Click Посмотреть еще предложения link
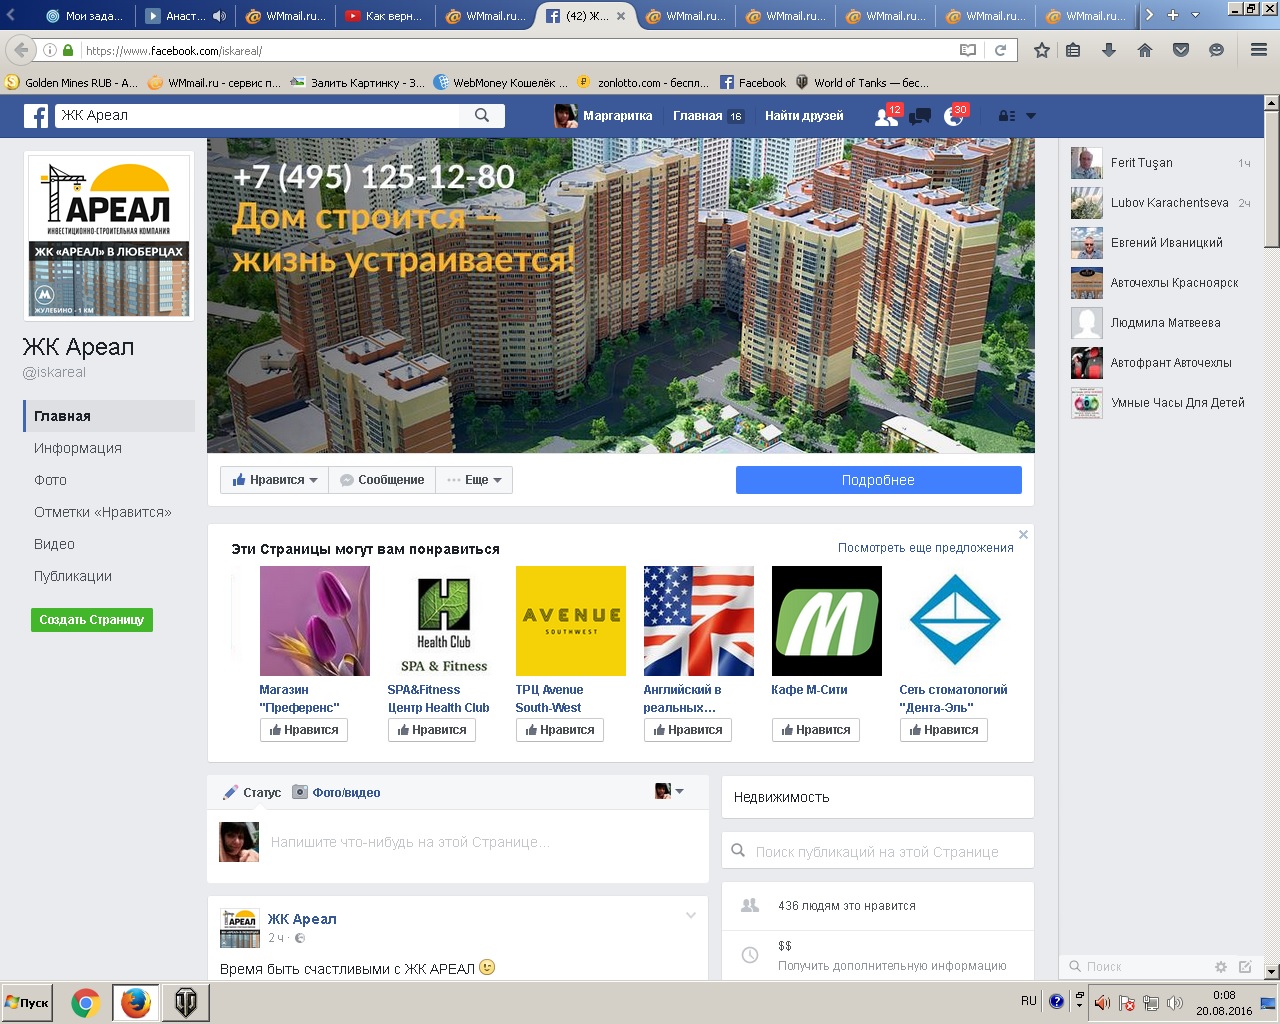Screen dimensions: 1280x1024 (x=926, y=548)
